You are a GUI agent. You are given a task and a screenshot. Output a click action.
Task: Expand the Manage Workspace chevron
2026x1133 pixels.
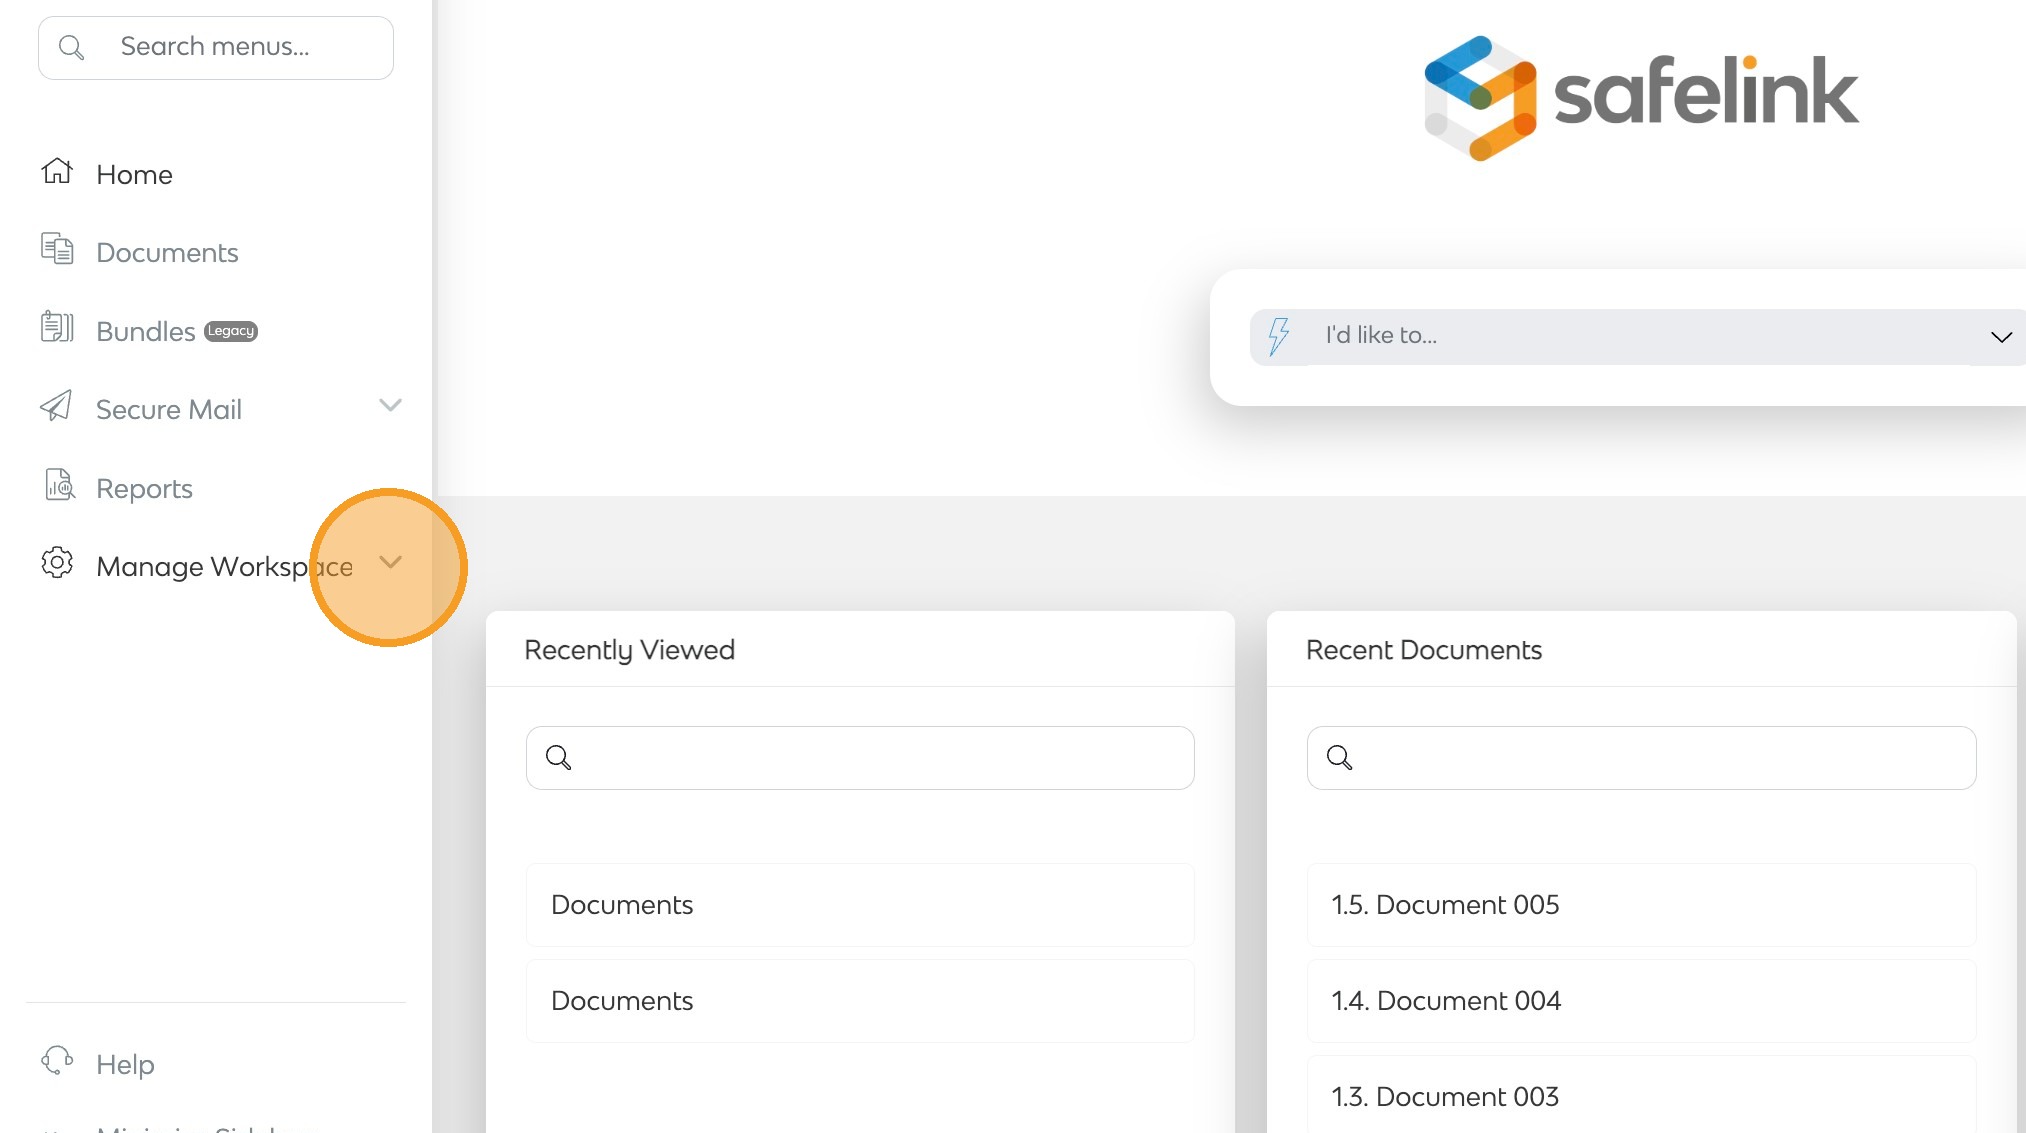coord(390,563)
